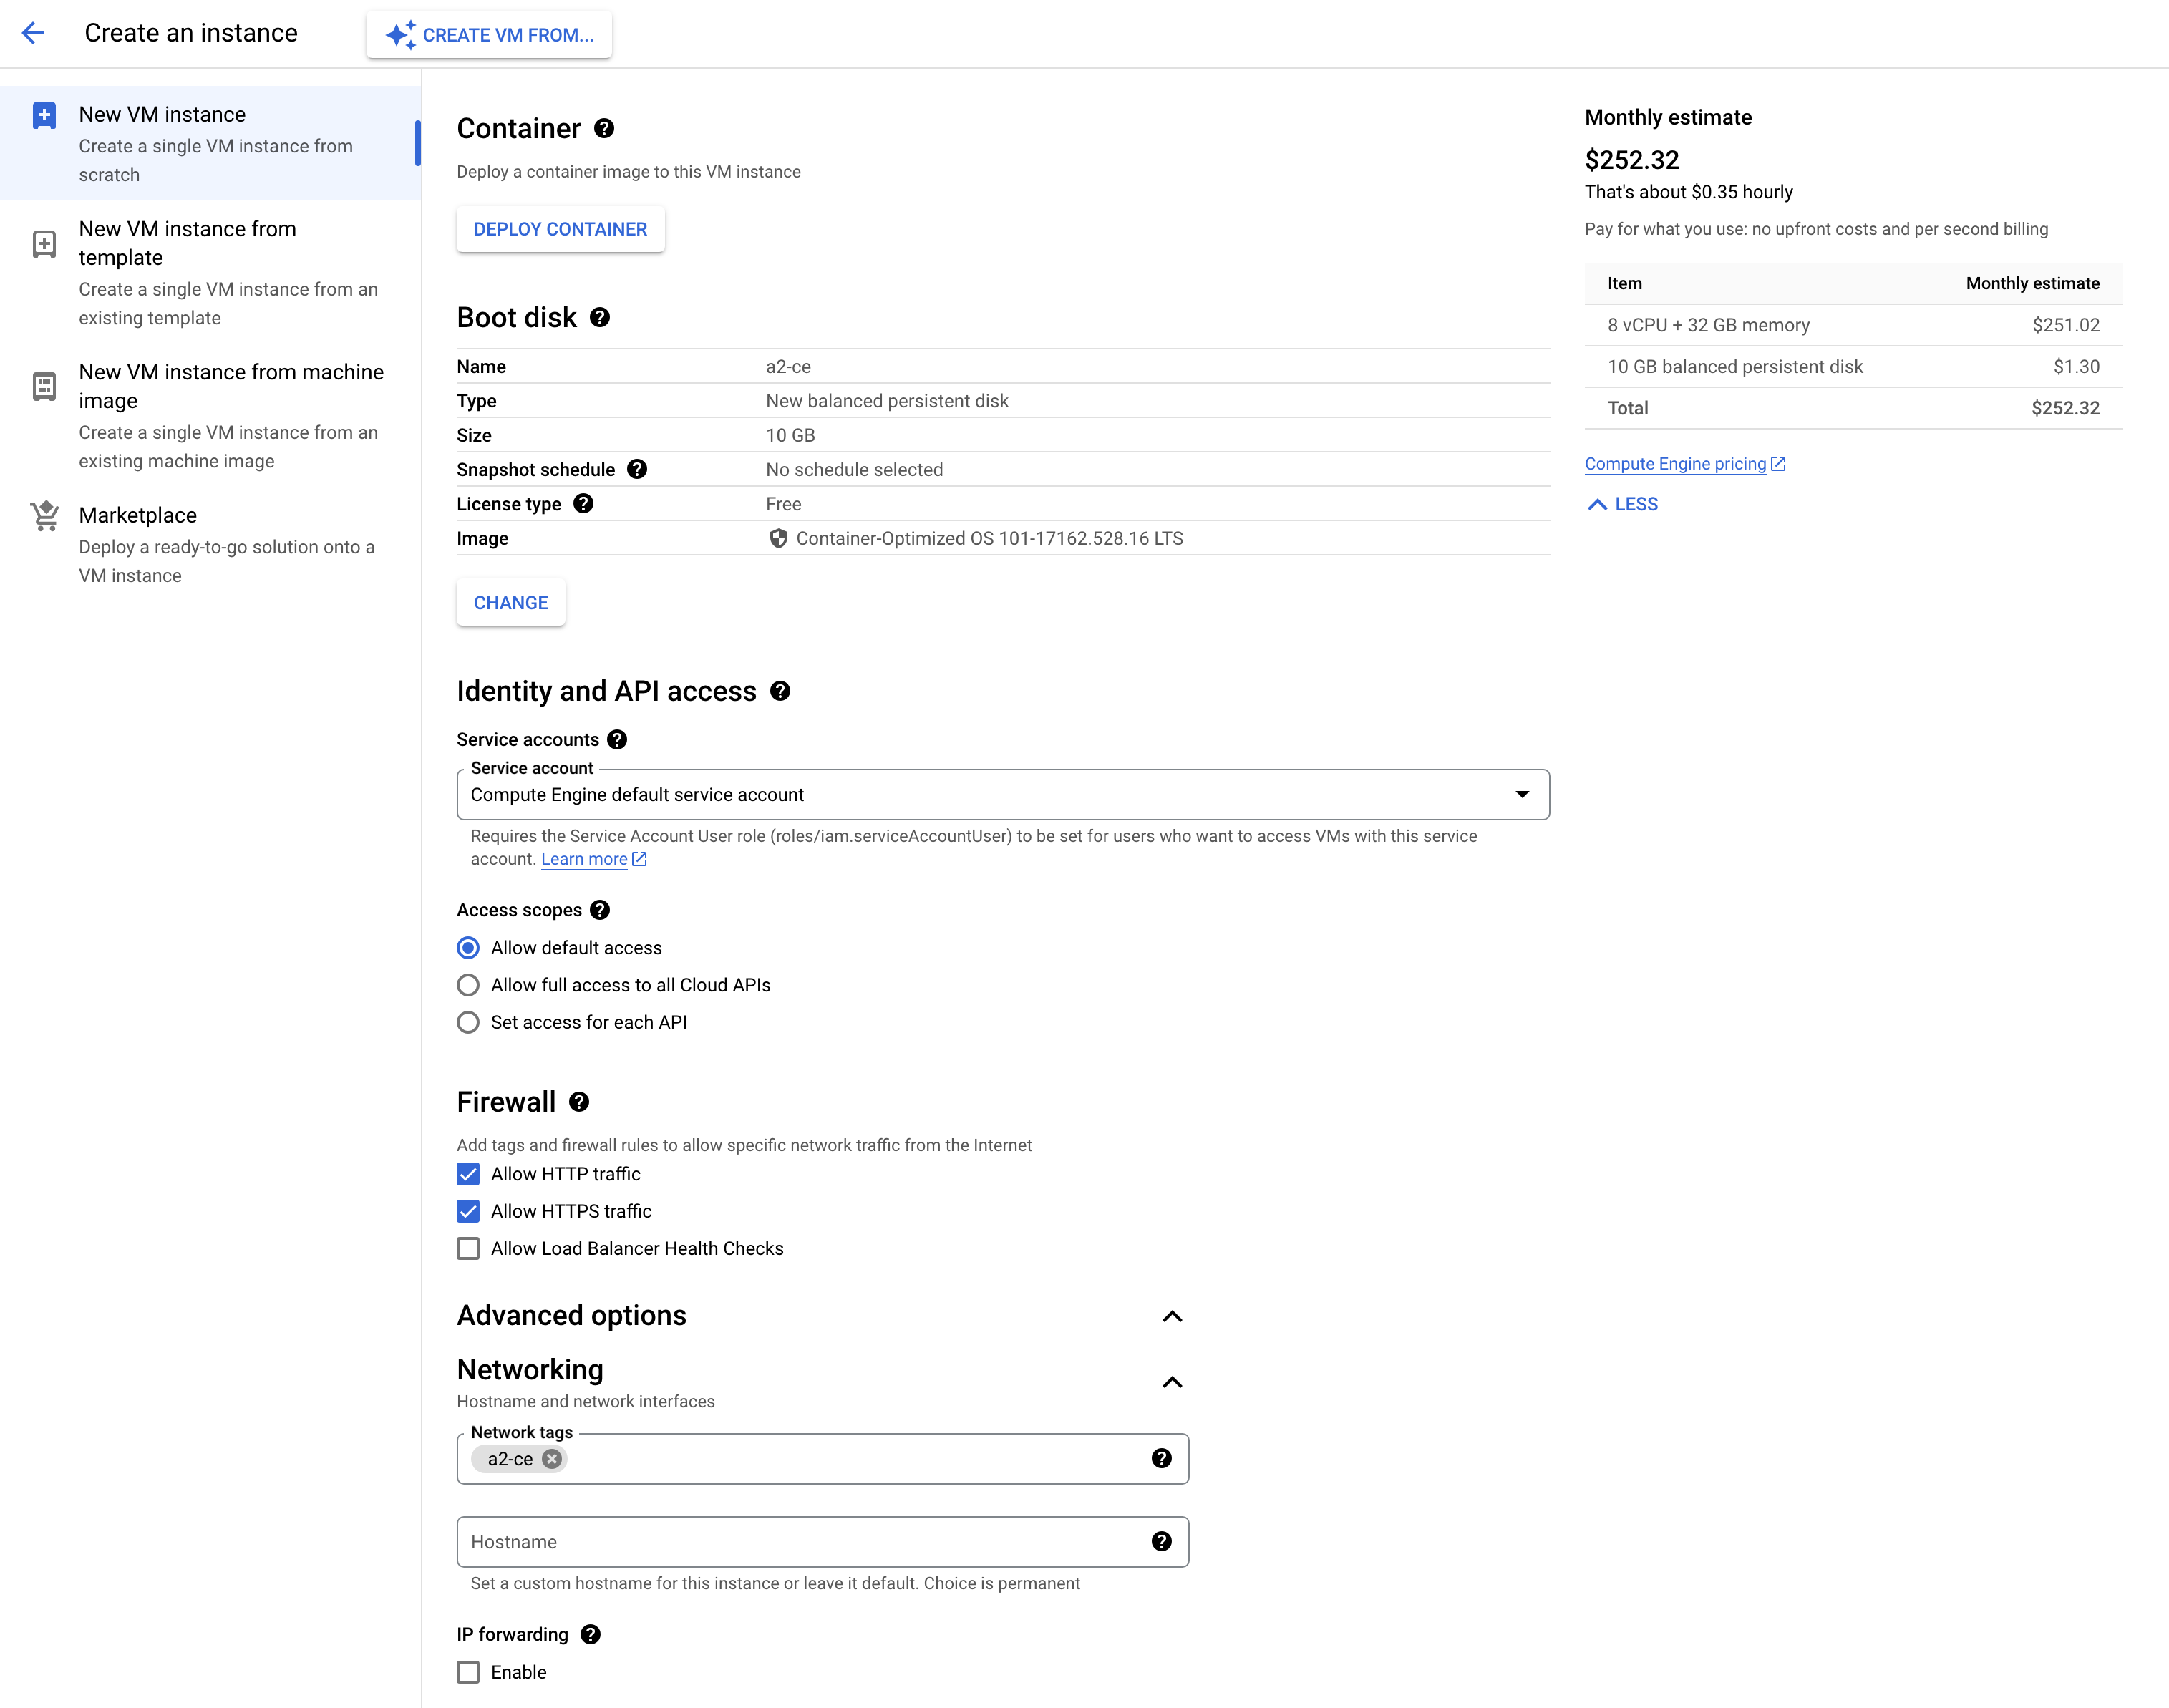Click the Hostname field help icon
Screen dimensions: 2169x1708
[x=1161, y=1541]
